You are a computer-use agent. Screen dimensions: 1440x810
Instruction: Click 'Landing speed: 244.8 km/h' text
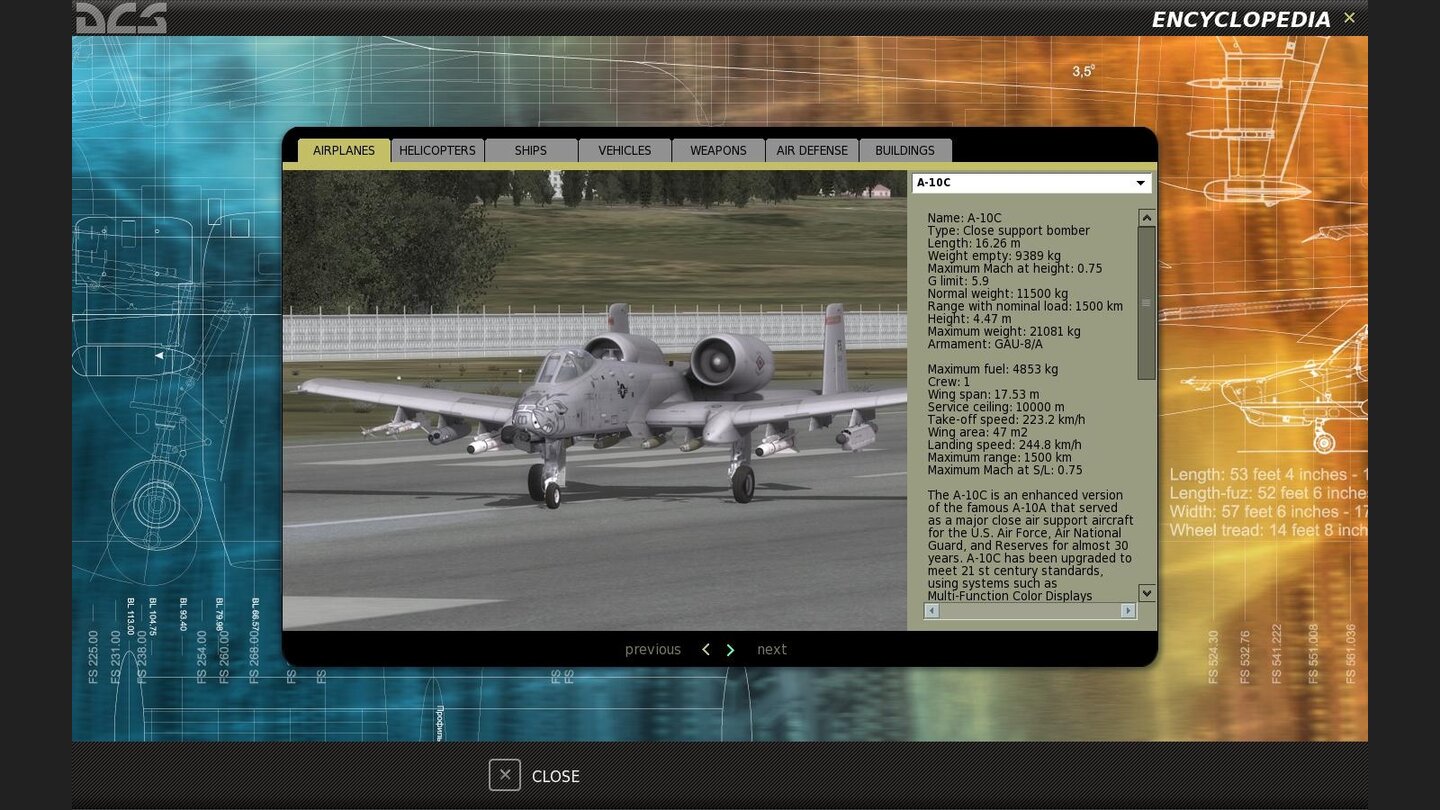pyautogui.click(x=1004, y=445)
